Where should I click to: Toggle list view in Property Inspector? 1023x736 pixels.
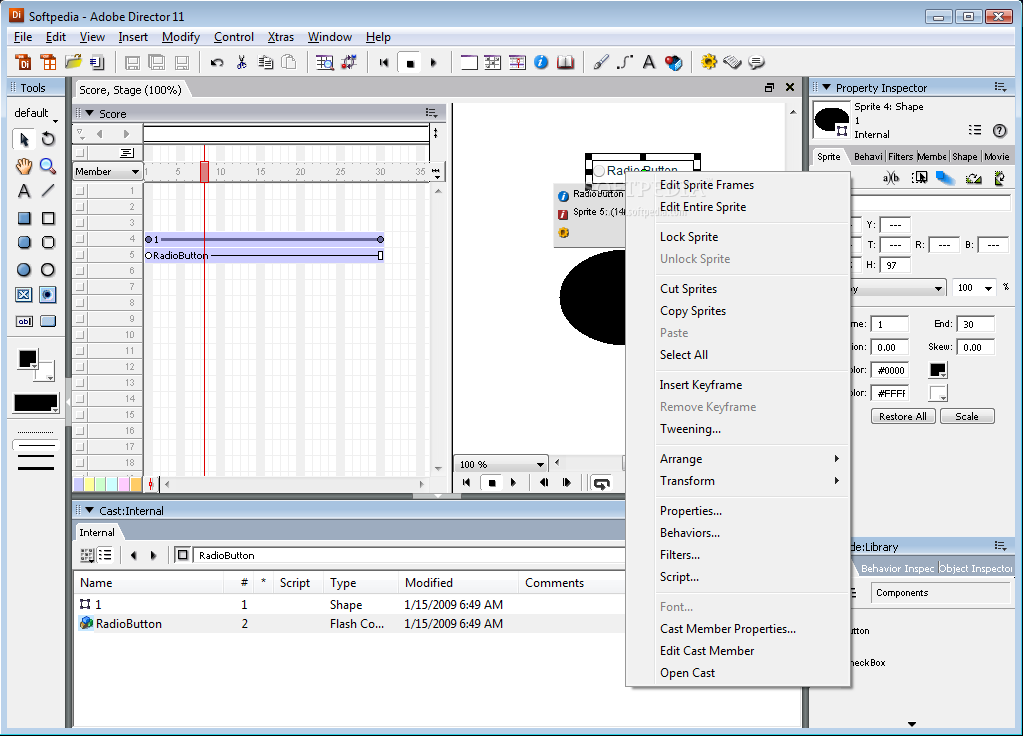tap(975, 130)
